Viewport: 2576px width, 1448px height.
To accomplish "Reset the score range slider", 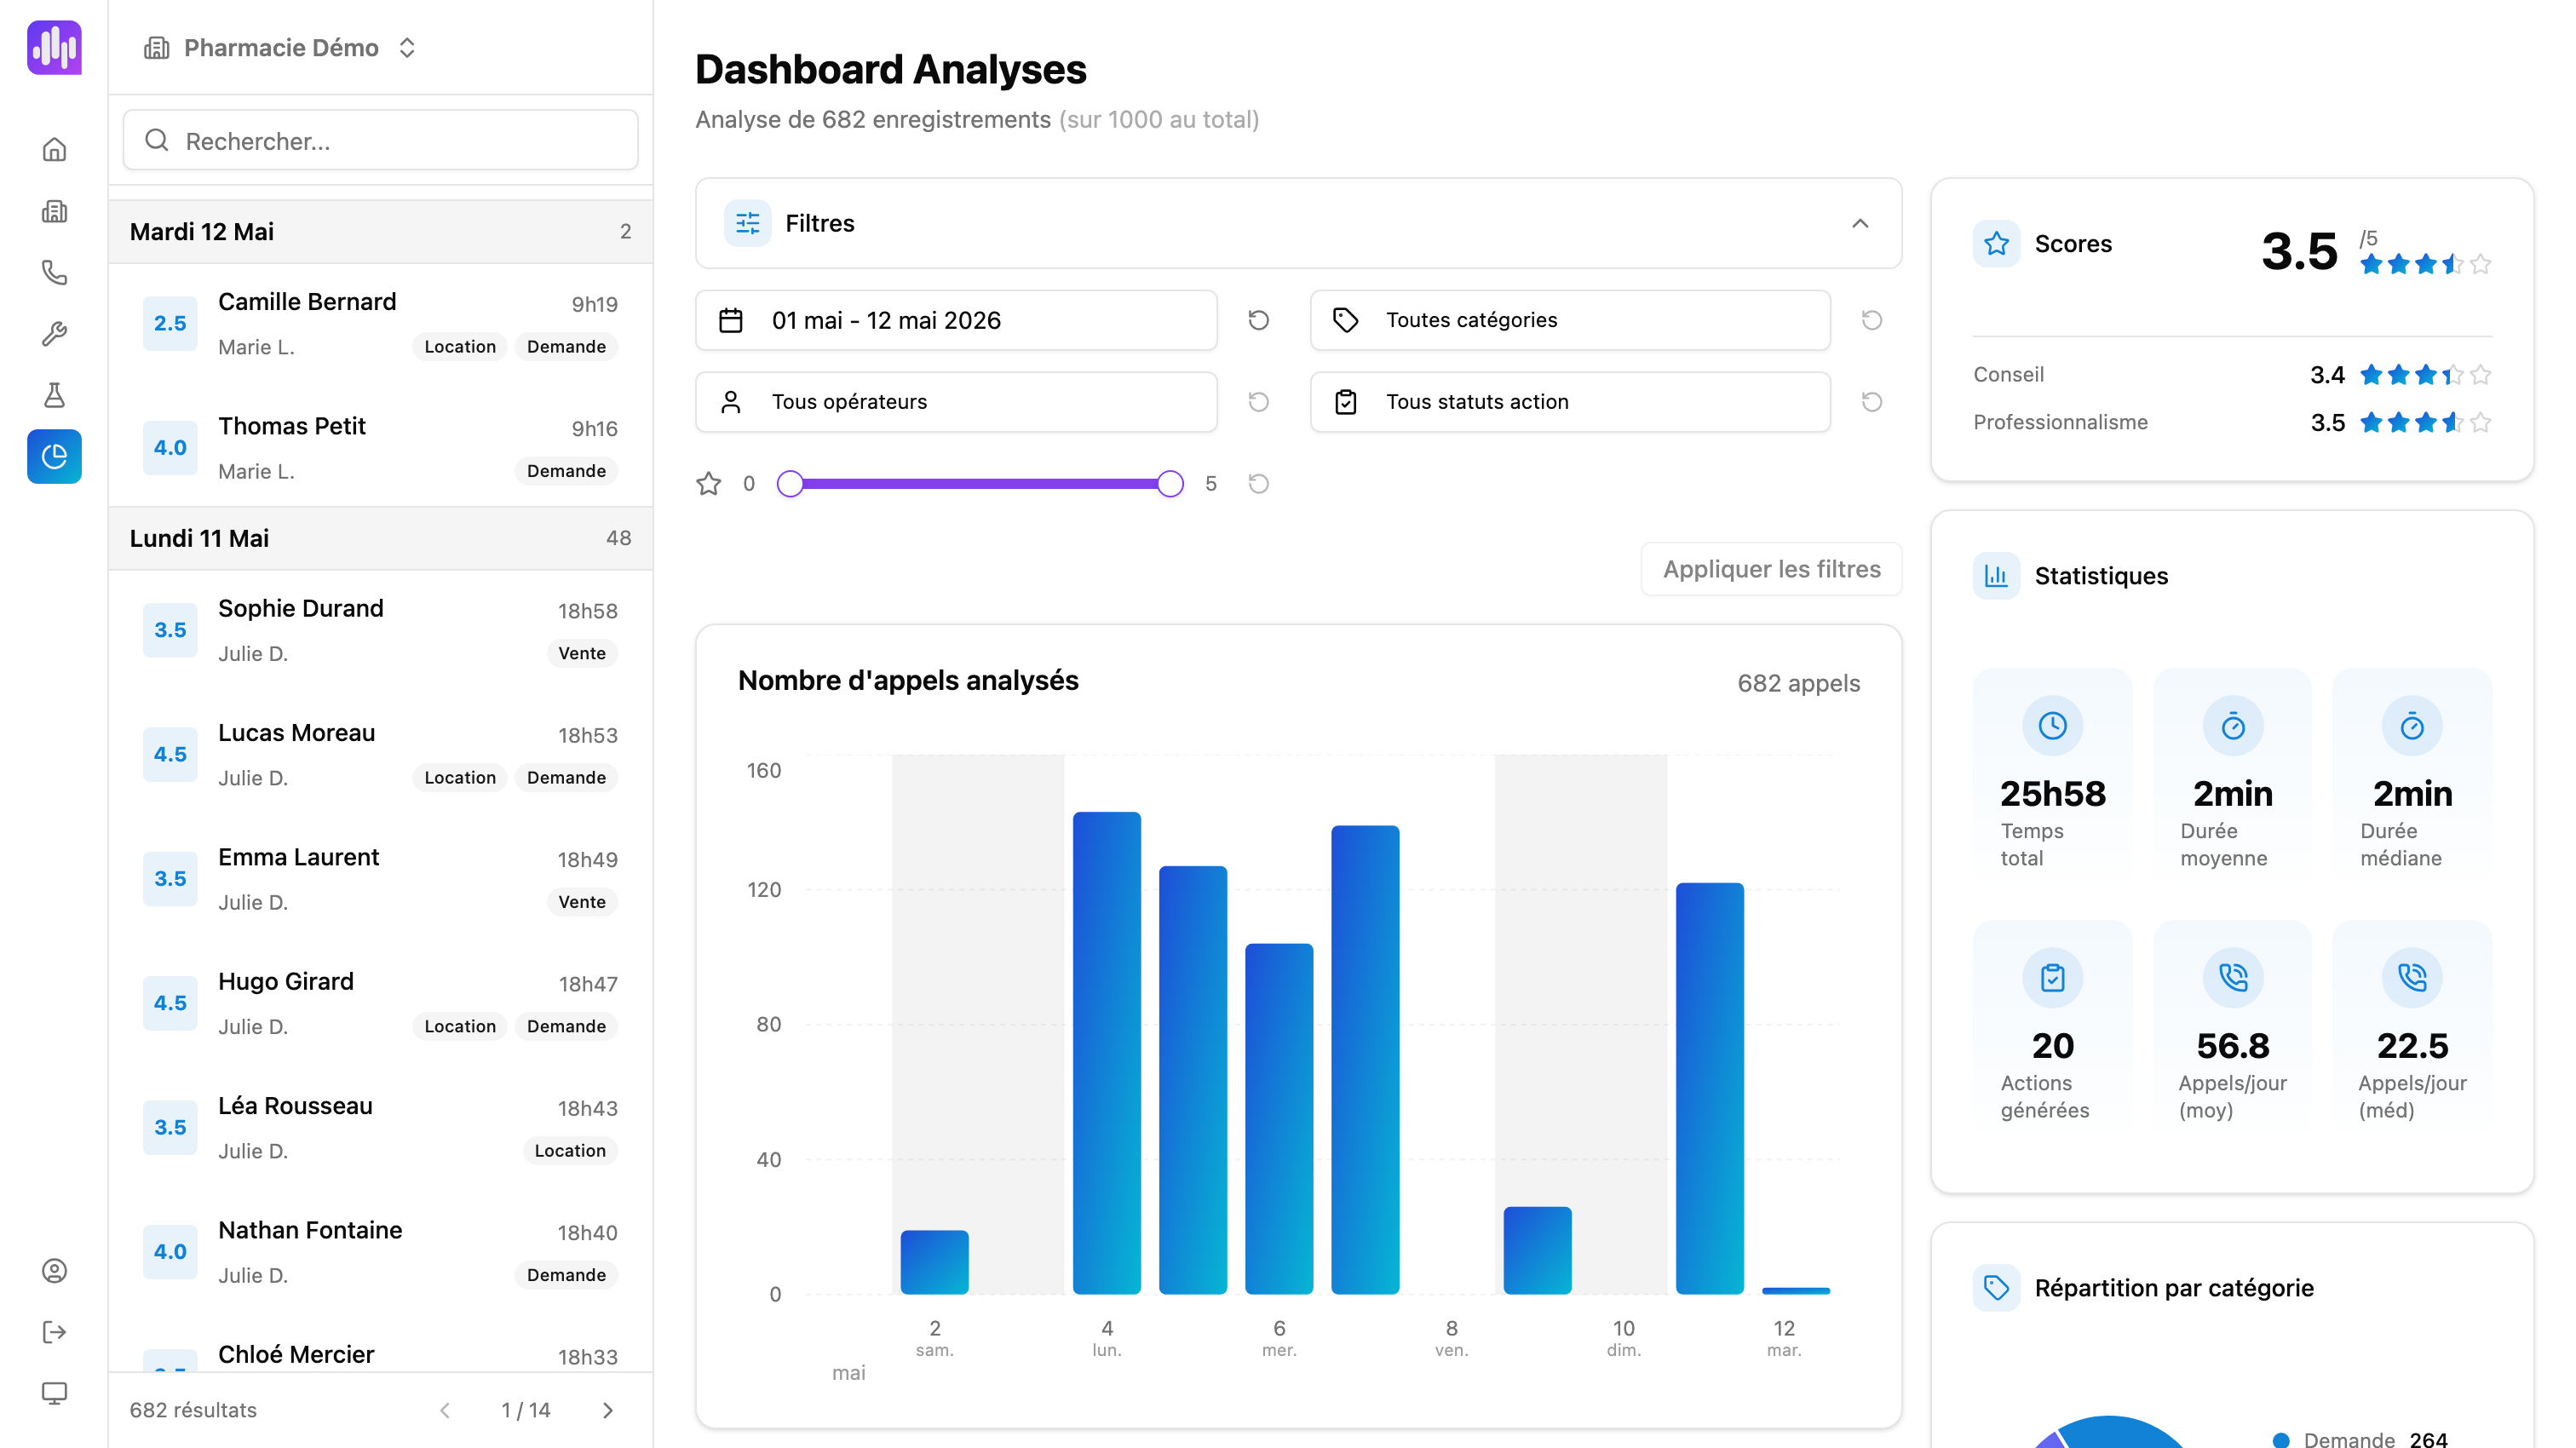I will [1259, 484].
